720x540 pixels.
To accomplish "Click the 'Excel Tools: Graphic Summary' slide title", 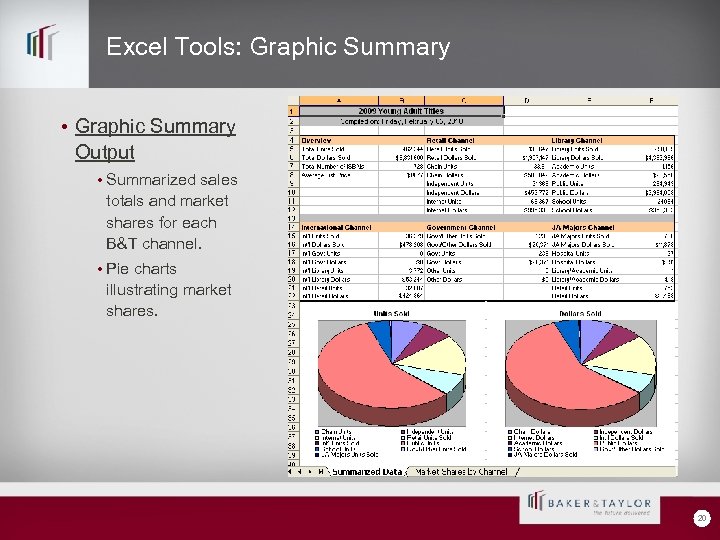I will click(x=278, y=46).
